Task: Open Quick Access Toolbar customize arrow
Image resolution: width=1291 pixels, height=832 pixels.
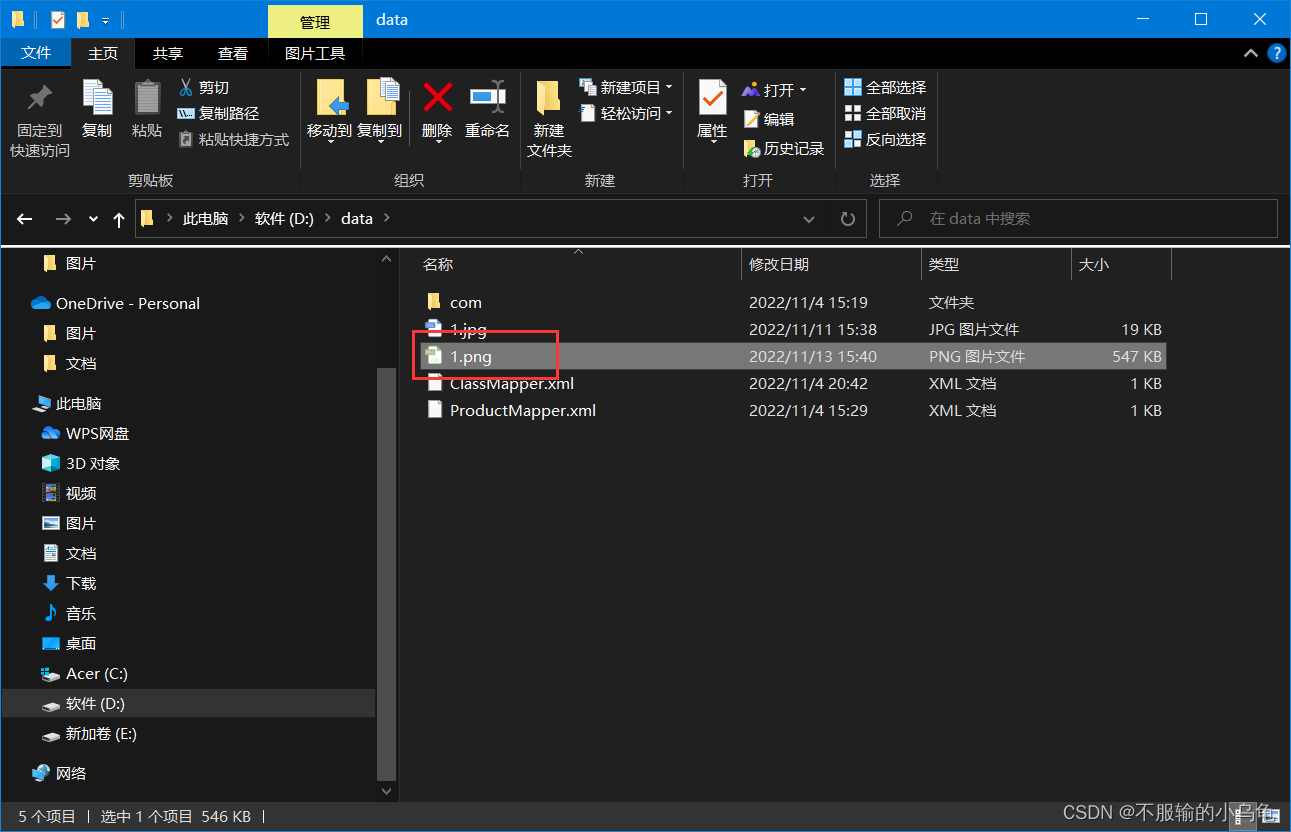Action: [105, 20]
